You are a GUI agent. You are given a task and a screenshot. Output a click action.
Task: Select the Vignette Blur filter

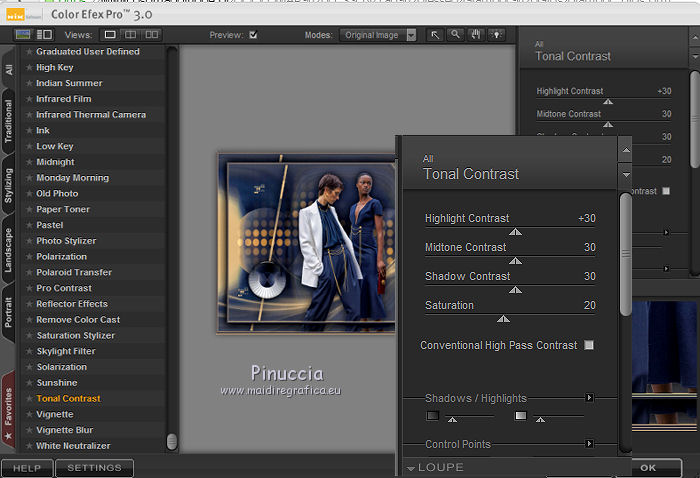[x=65, y=430]
